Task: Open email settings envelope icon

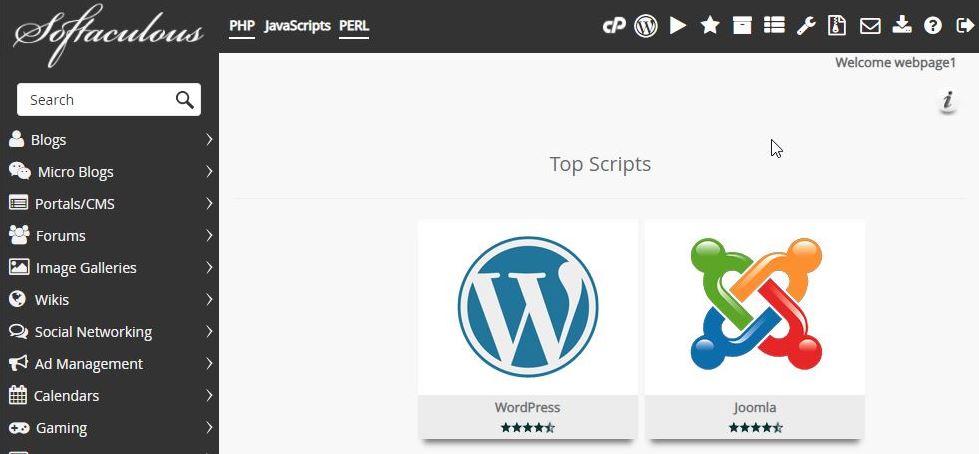Action: tap(870, 26)
